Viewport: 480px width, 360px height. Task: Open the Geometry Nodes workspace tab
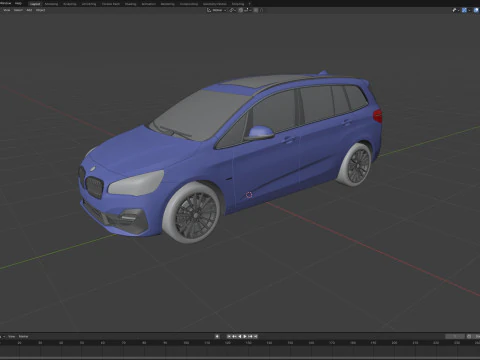[215, 4]
